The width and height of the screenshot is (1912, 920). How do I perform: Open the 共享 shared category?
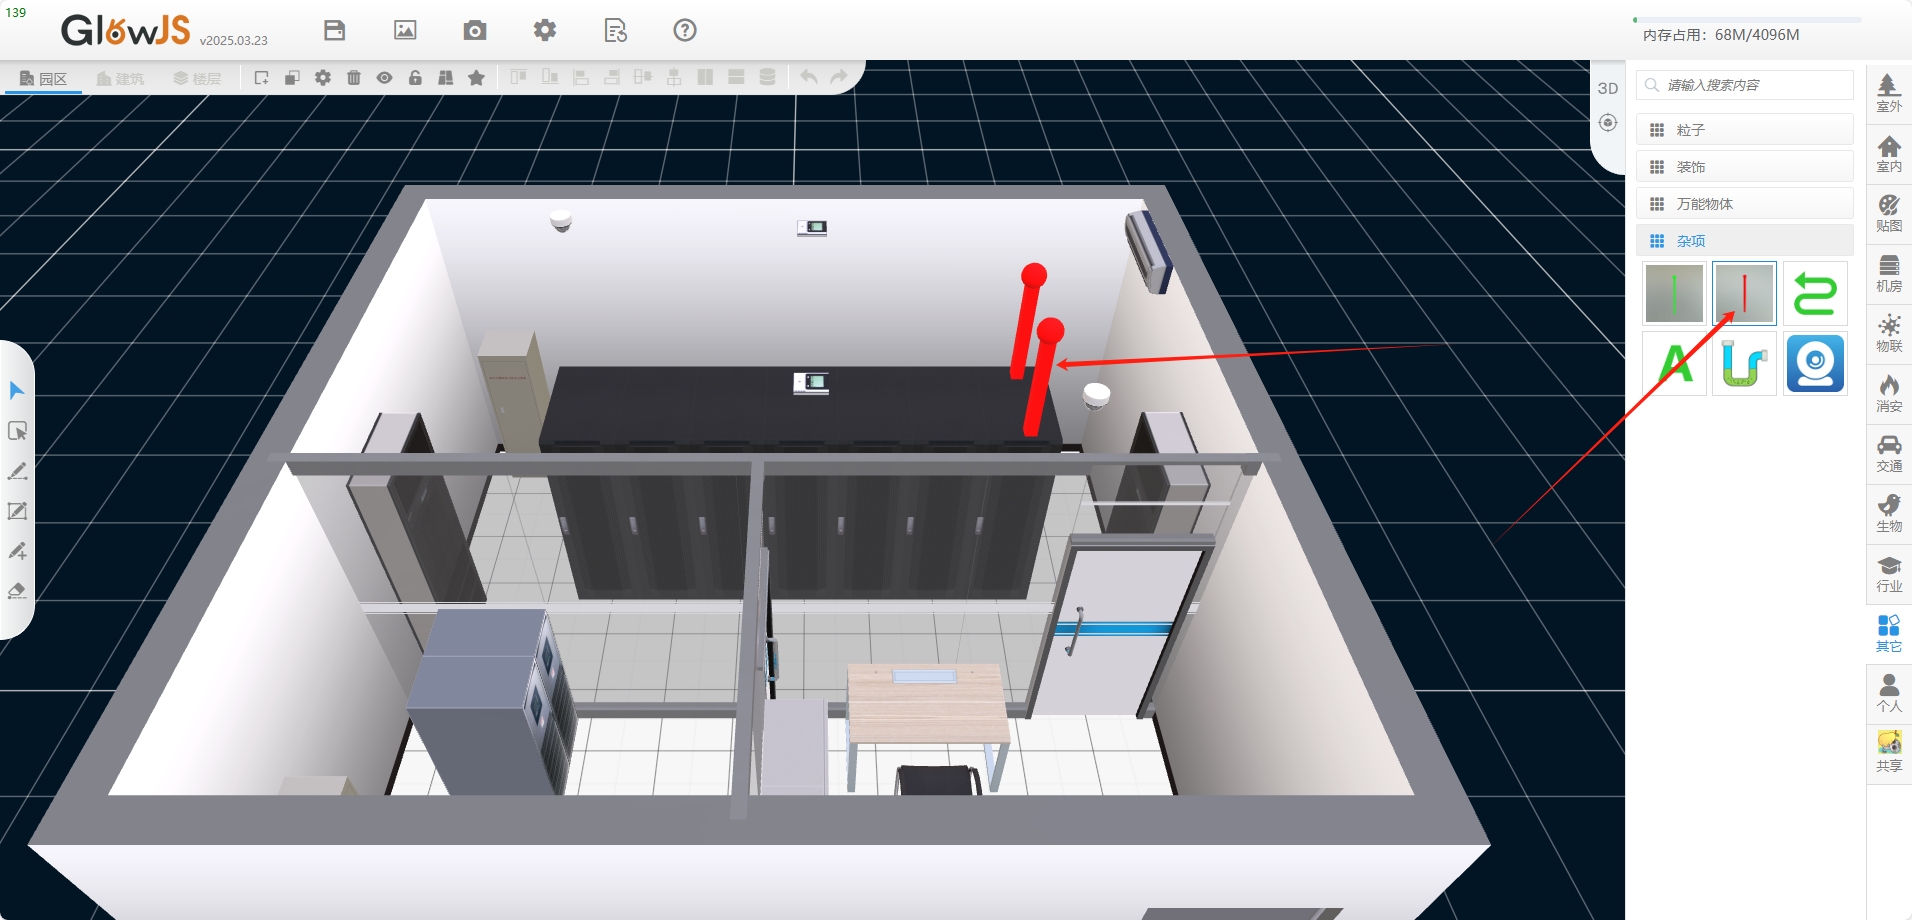pos(1889,754)
